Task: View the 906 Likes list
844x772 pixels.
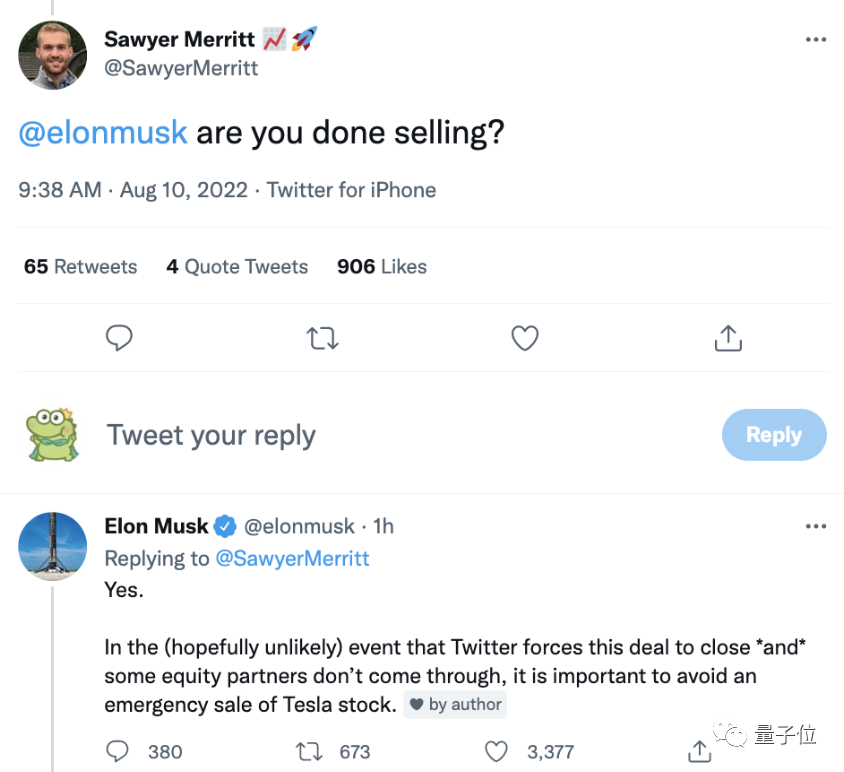Action: tap(382, 267)
